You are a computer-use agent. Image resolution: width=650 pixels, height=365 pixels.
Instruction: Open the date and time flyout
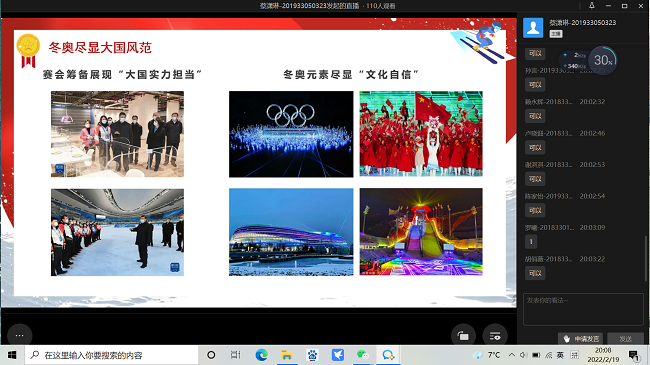tap(603, 355)
